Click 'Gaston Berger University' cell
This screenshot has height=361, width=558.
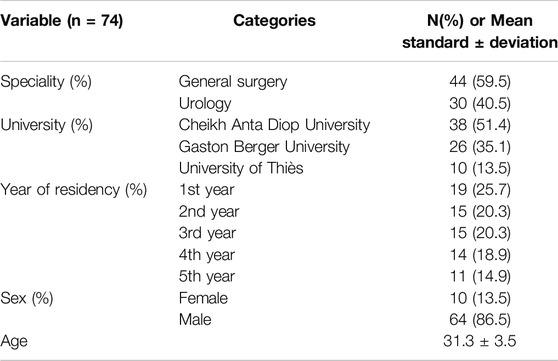[x=264, y=147]
